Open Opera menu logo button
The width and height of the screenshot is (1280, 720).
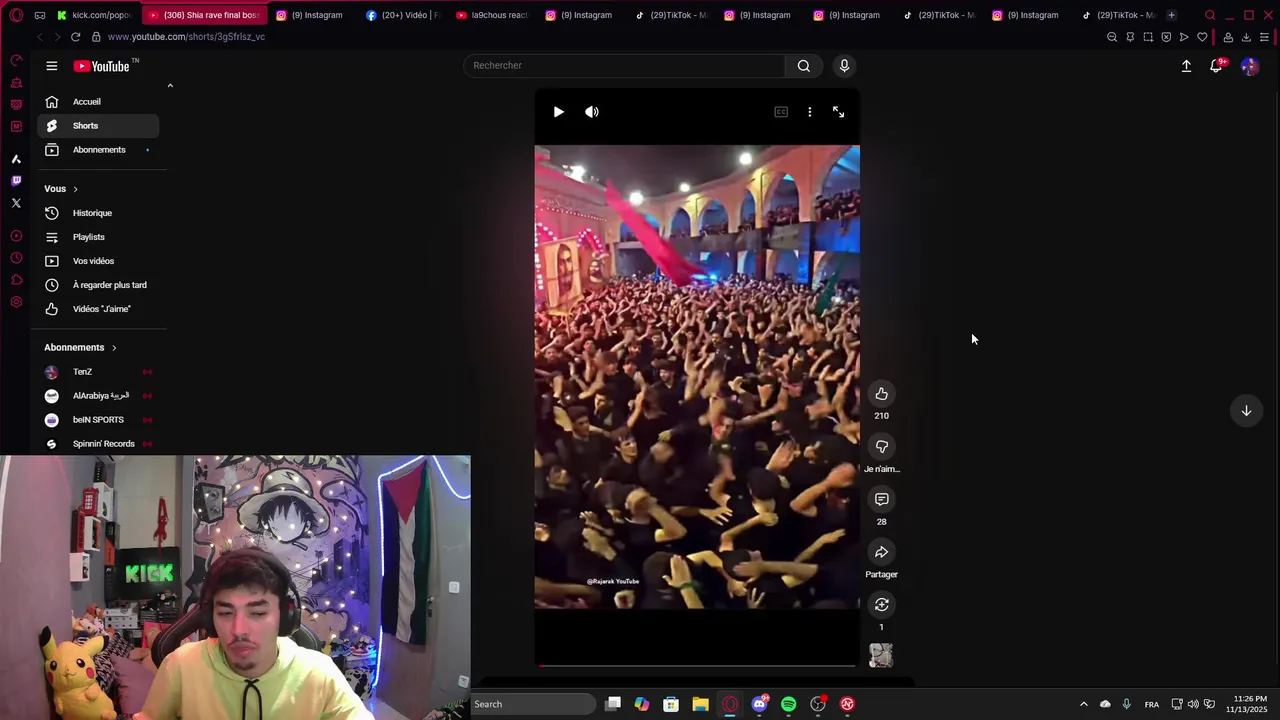pos(16,15)
